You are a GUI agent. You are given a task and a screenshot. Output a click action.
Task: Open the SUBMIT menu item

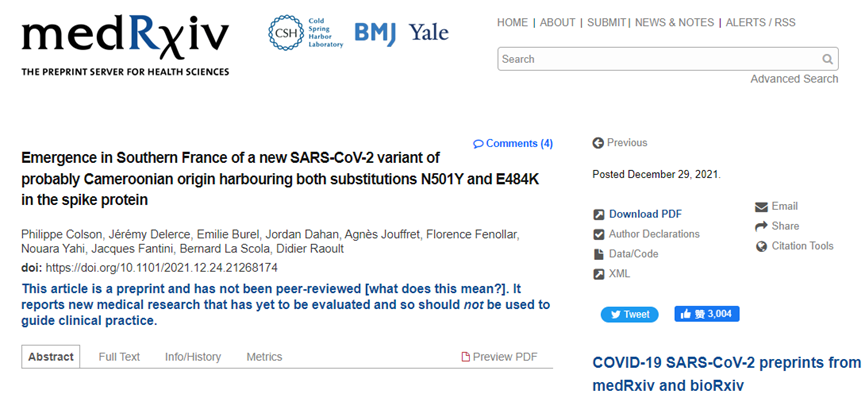(x=606, y=23)
